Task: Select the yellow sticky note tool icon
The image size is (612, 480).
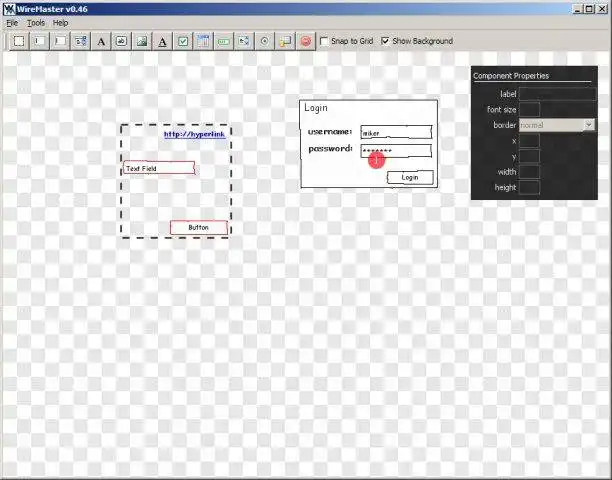Action: (x=285, y=41)
